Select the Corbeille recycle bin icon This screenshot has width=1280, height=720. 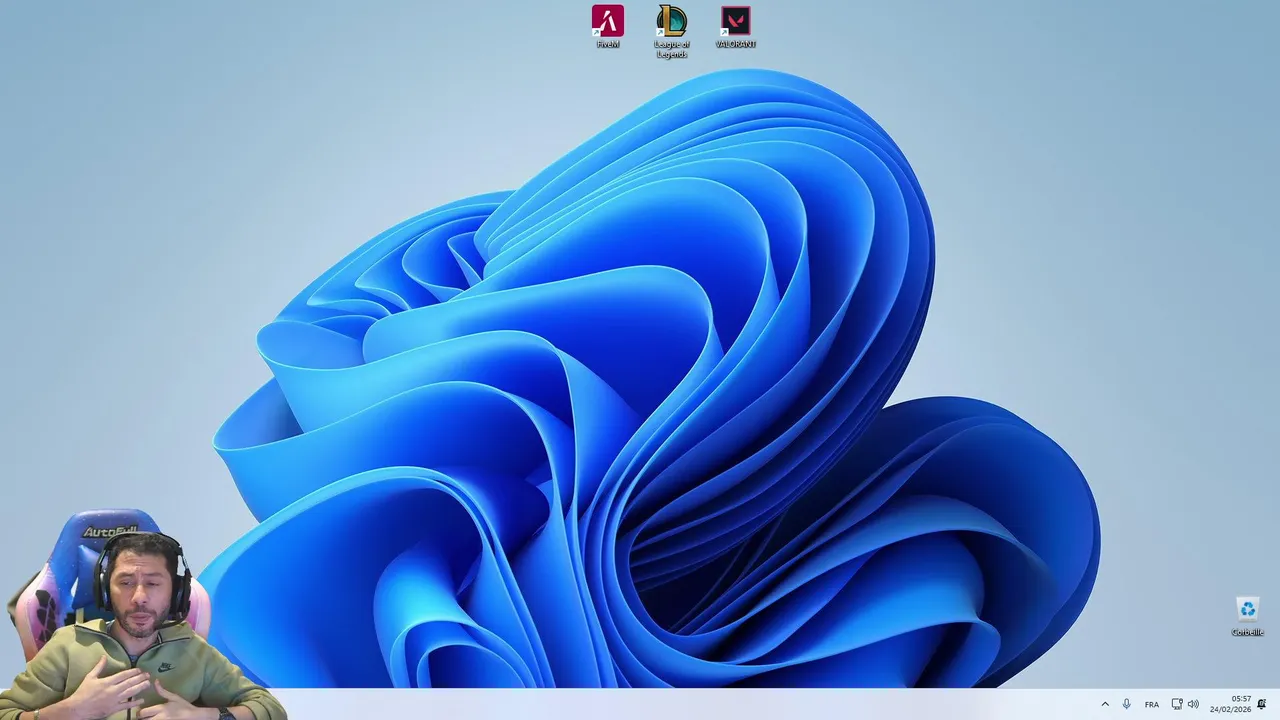[x=1247, y=616]
